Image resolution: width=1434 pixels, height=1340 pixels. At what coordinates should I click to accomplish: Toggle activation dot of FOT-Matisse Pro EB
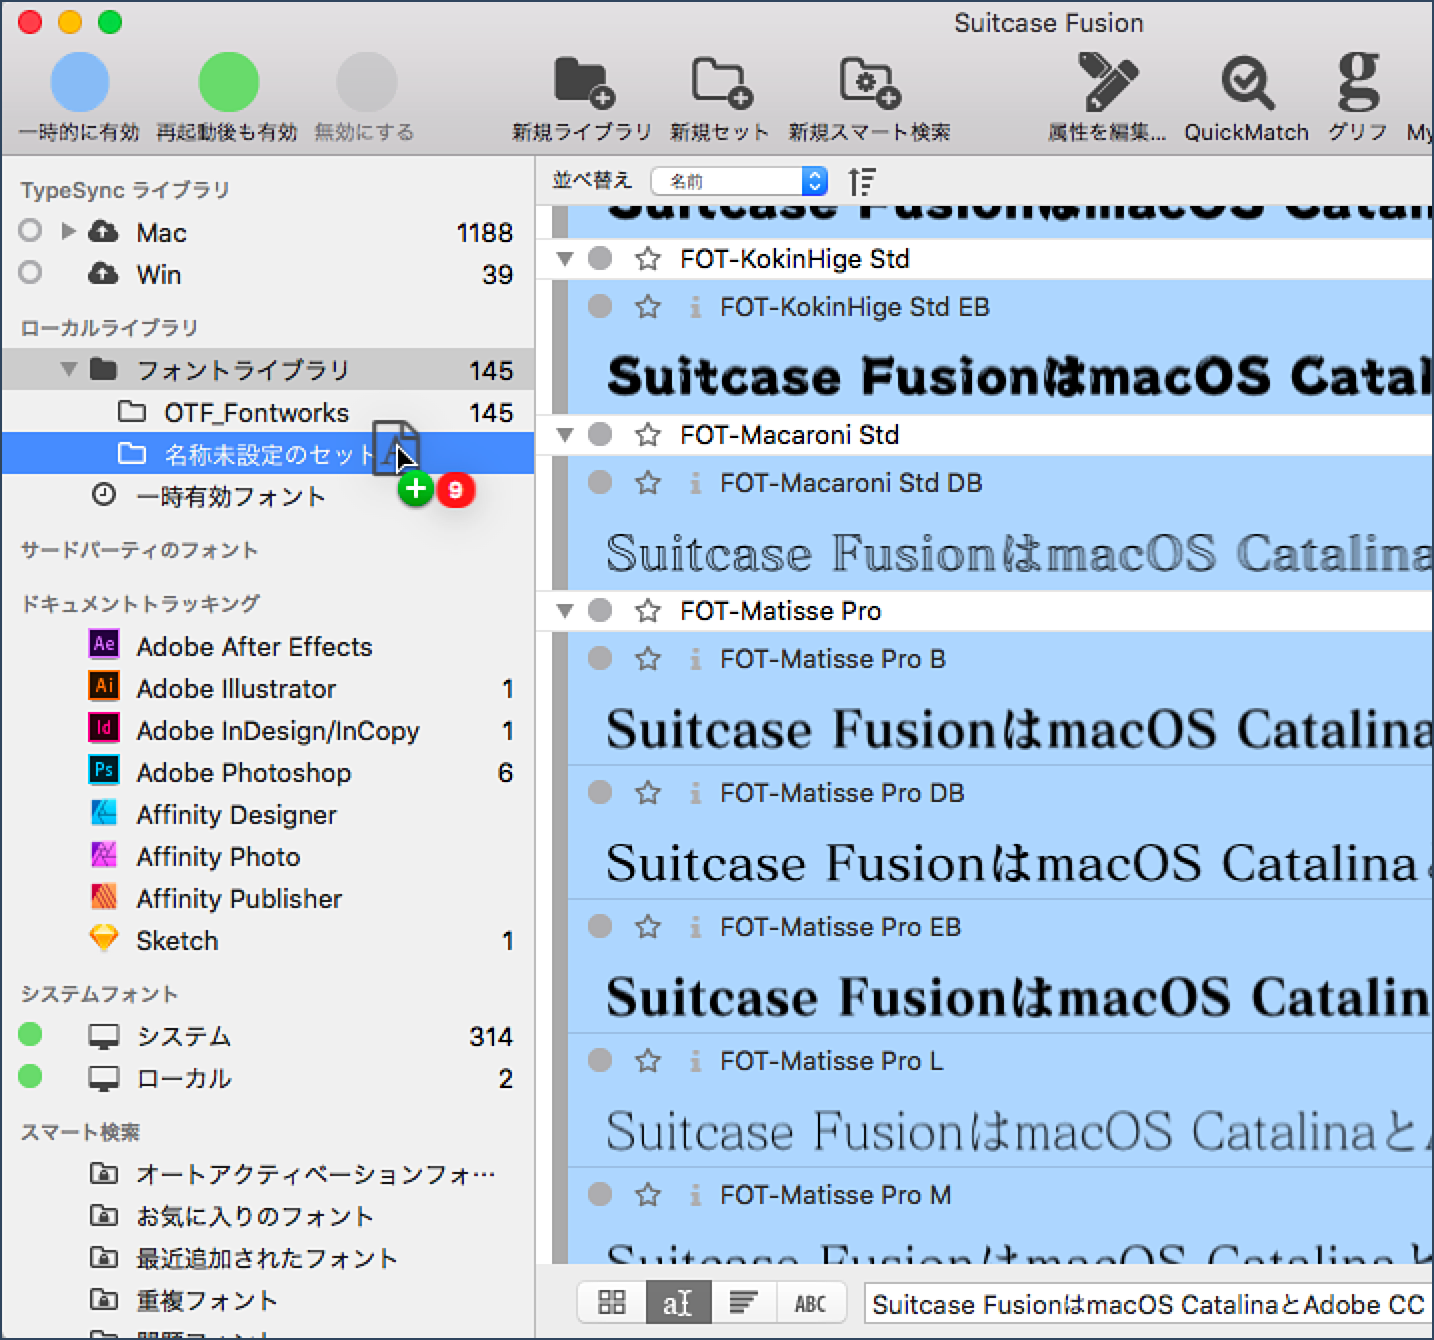coord(600,927)
